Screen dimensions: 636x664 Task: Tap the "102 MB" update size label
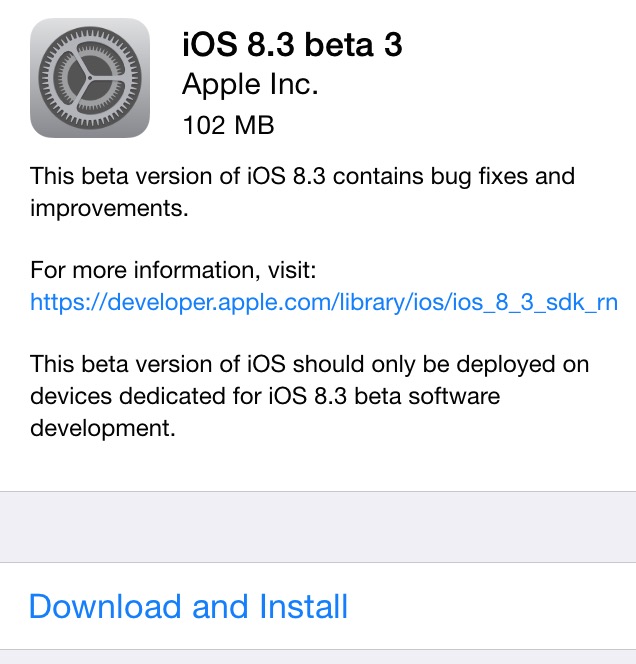point(228,125)
